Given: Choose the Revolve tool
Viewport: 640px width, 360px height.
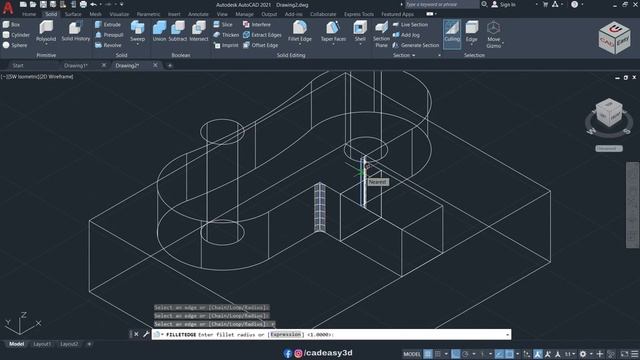Looking at the screenshot, I should click(108, 45).
